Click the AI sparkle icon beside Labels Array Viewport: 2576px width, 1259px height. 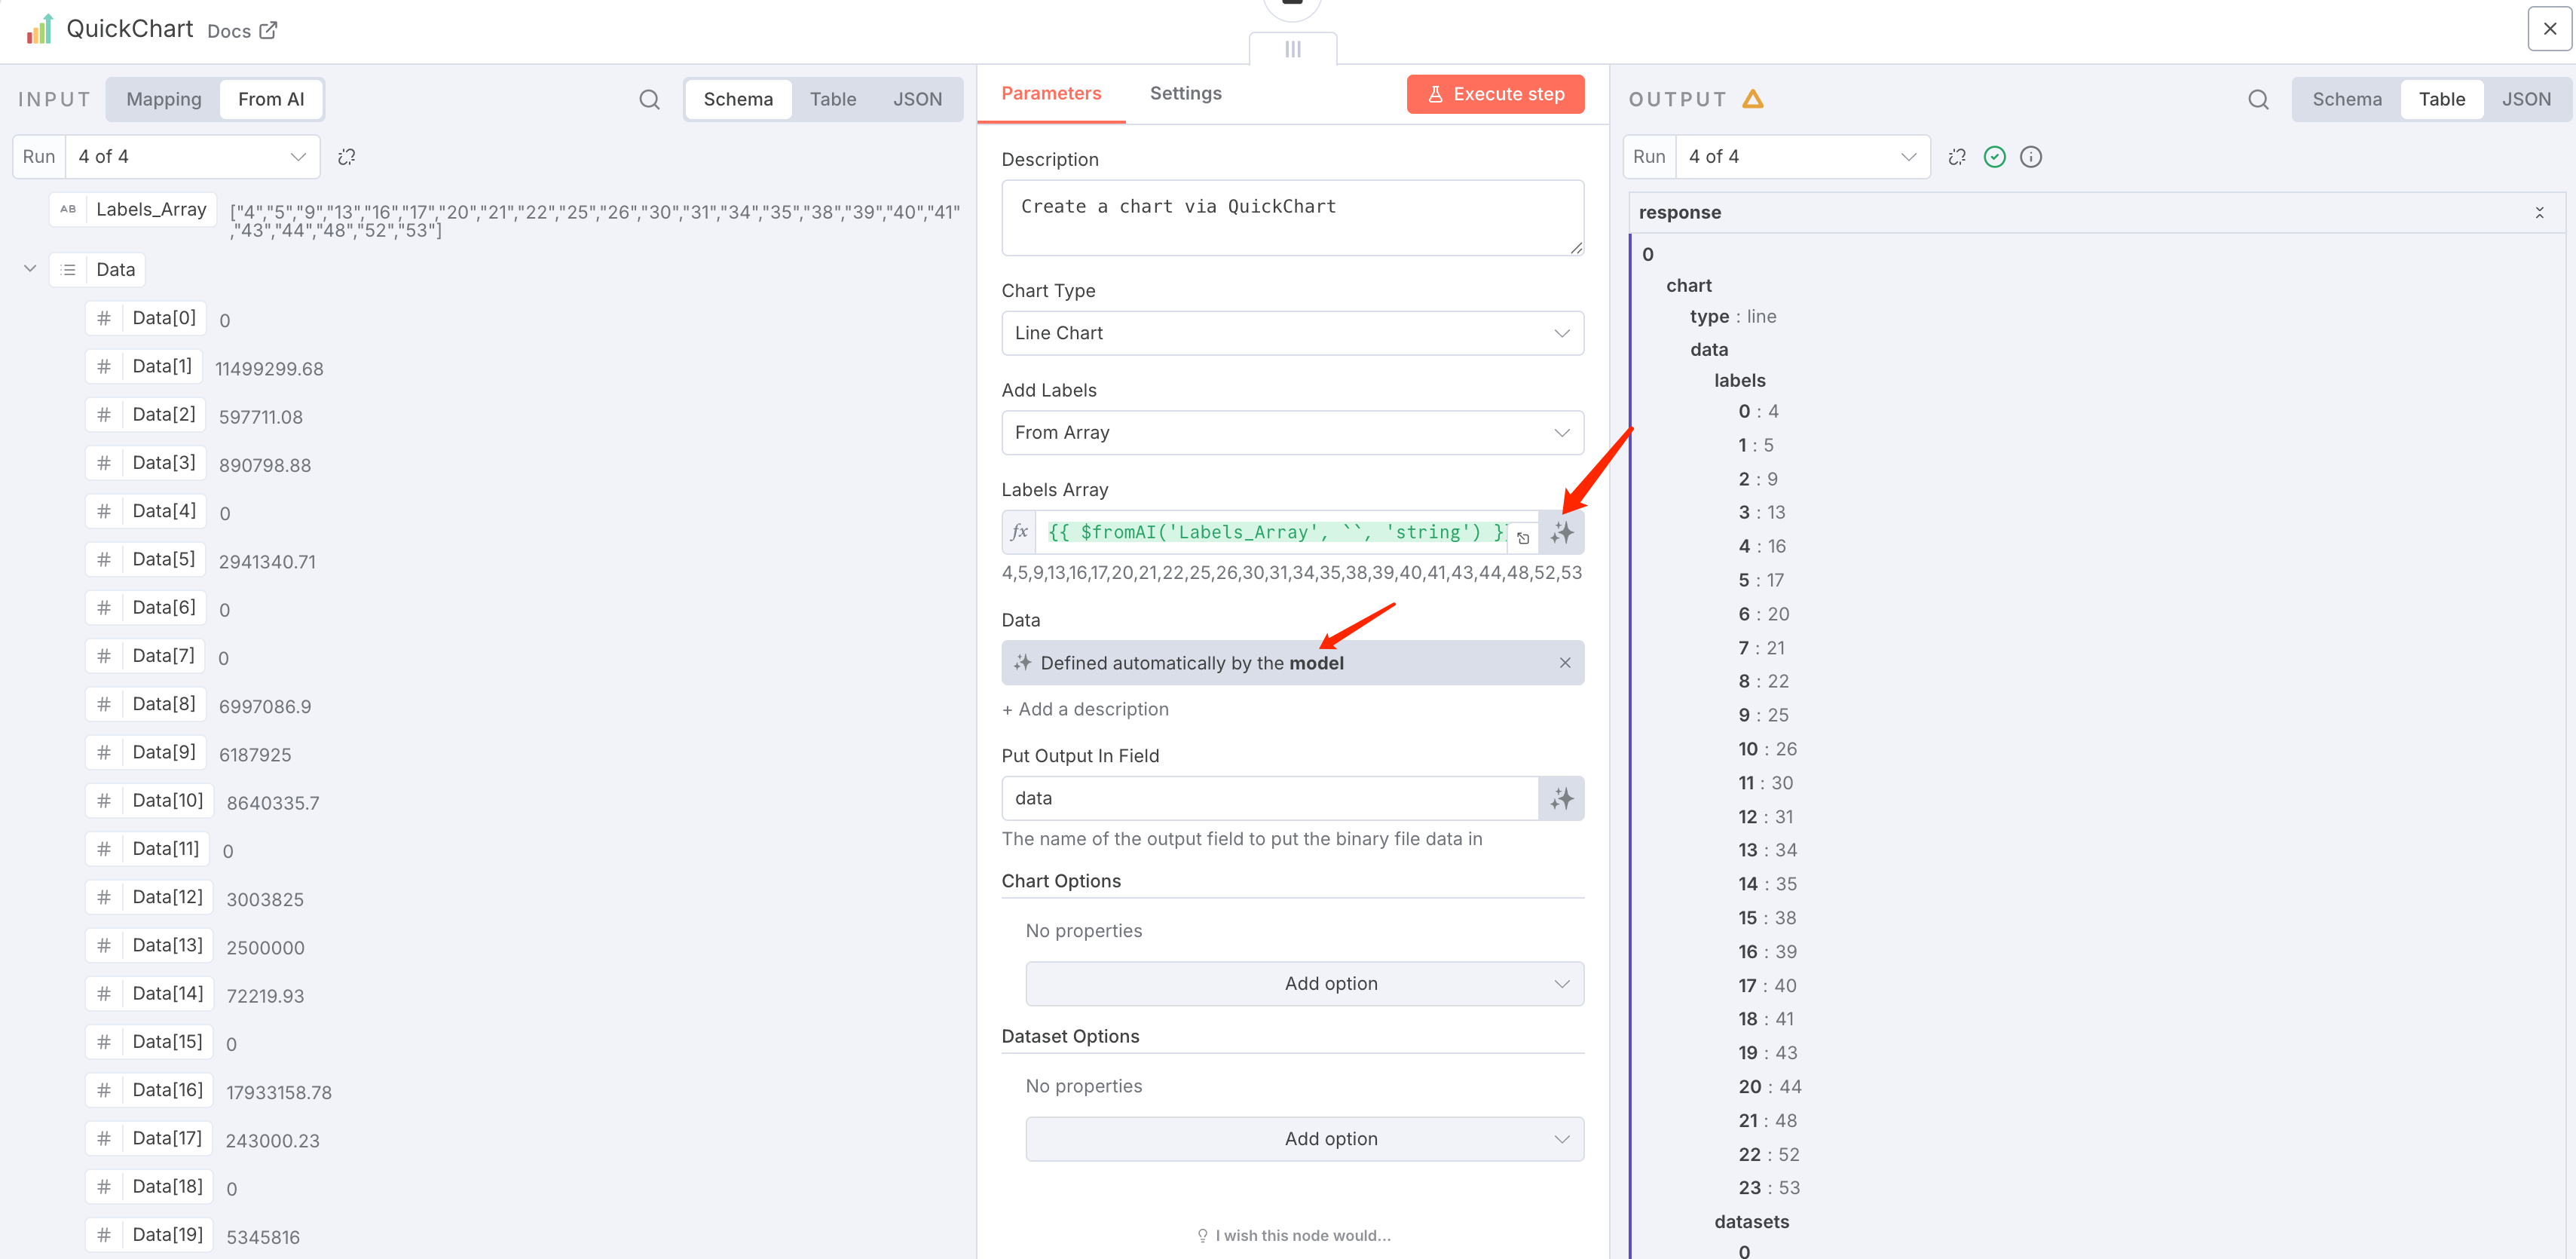coord(1561,533)
